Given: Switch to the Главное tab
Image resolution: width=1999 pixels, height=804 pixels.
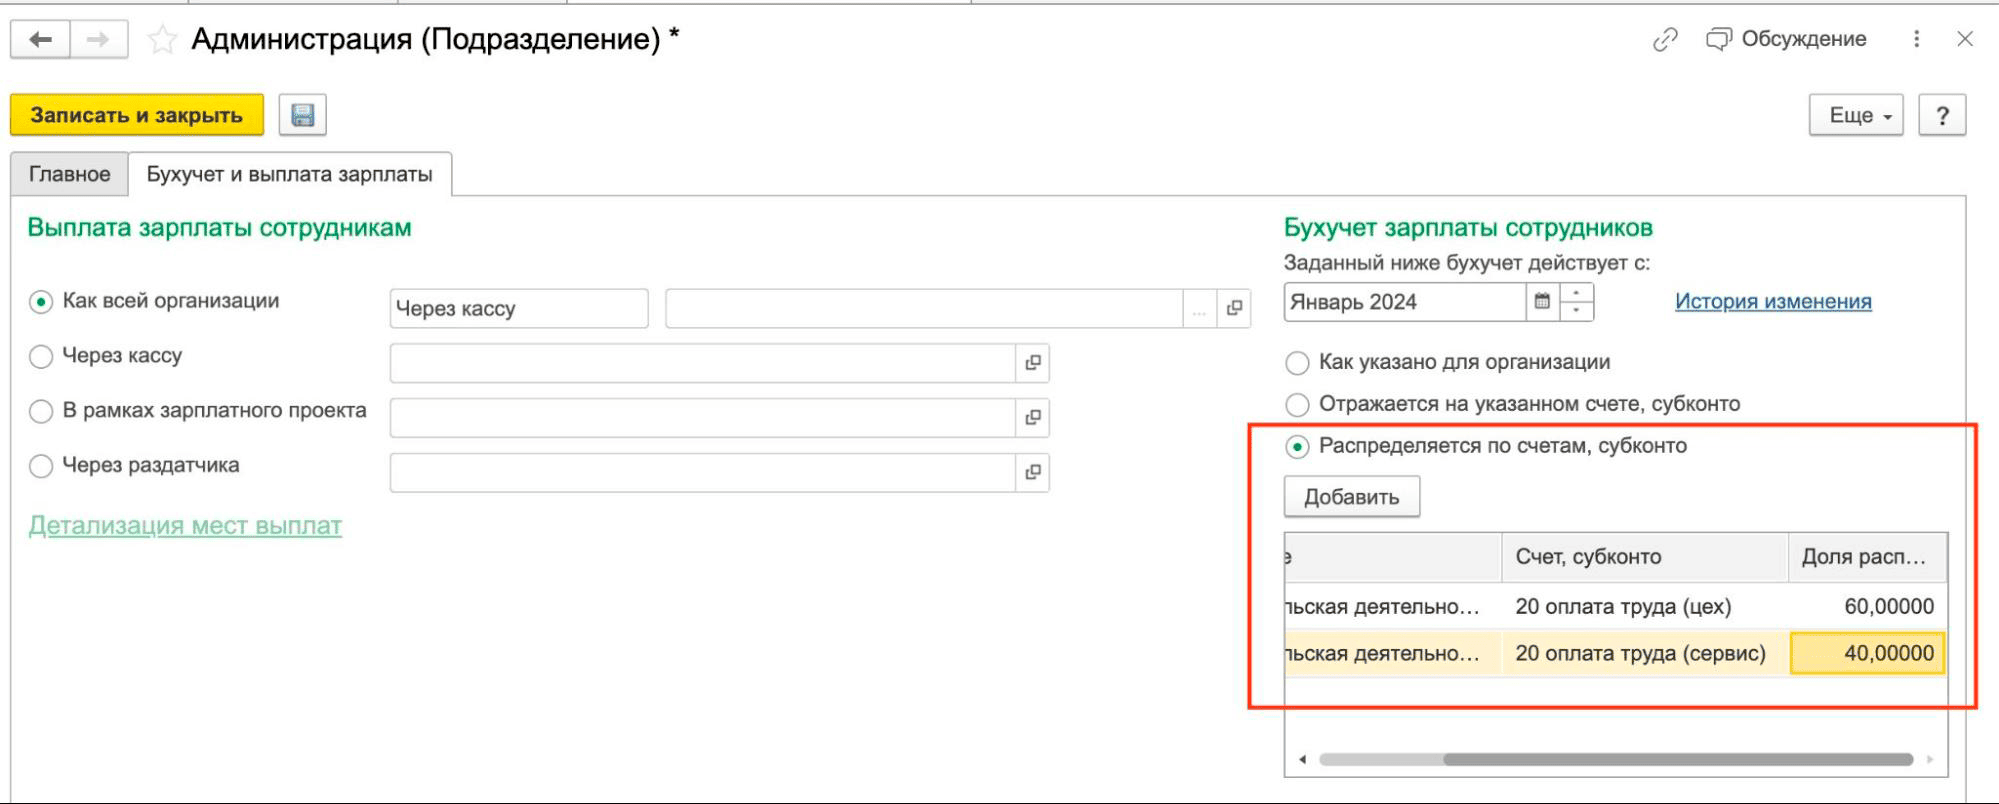Looking at the screenshot, I should click(x=69, y=174).
